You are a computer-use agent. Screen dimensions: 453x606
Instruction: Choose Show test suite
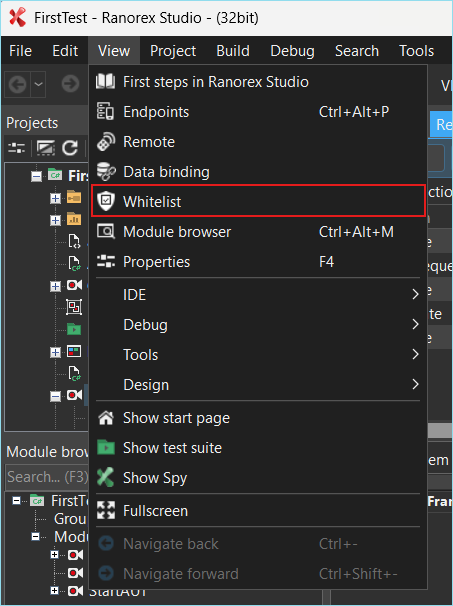pos(258,448)
